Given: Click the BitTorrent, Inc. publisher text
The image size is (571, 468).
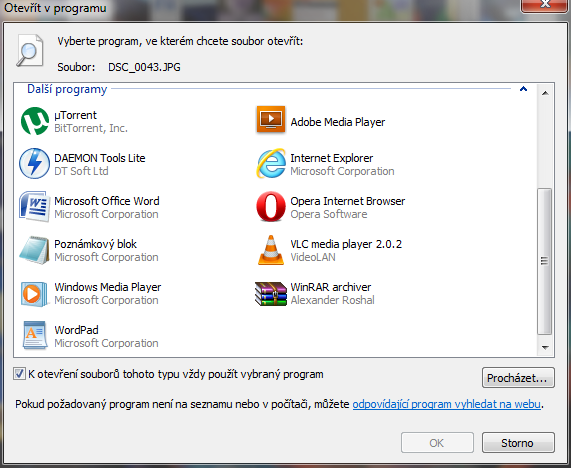Looking at the screenshot, I should click(91, 128).
